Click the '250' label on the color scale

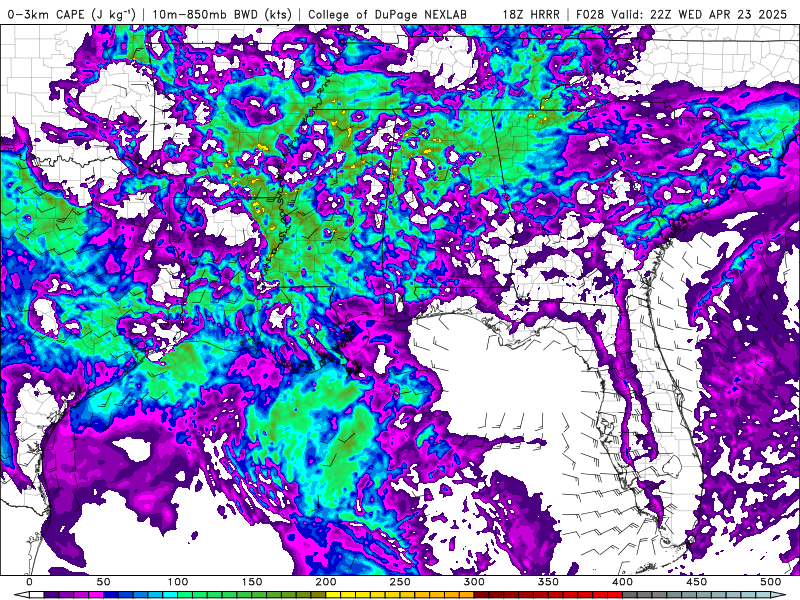pos(399,582)
